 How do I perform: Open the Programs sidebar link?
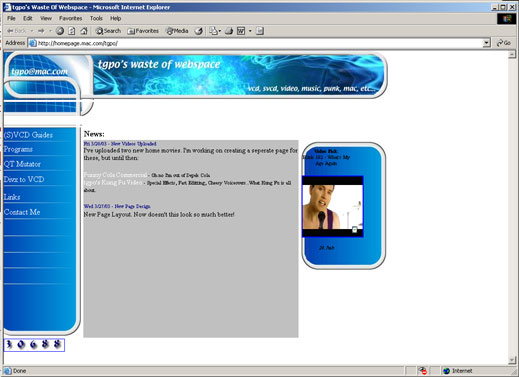click(18, 149)
